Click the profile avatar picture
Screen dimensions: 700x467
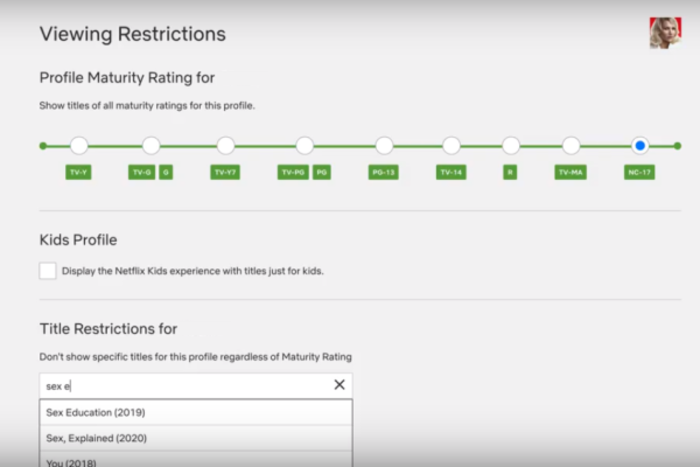665,33
